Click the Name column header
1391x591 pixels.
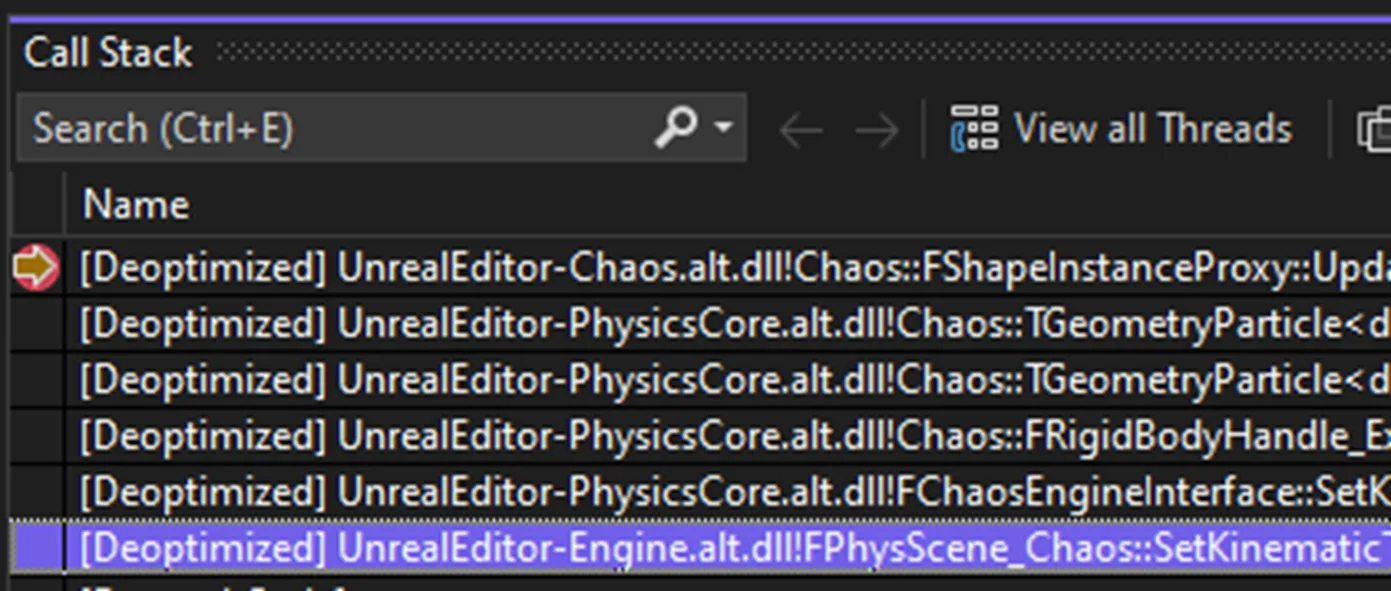pyautogui.click(x=136, y=203)
